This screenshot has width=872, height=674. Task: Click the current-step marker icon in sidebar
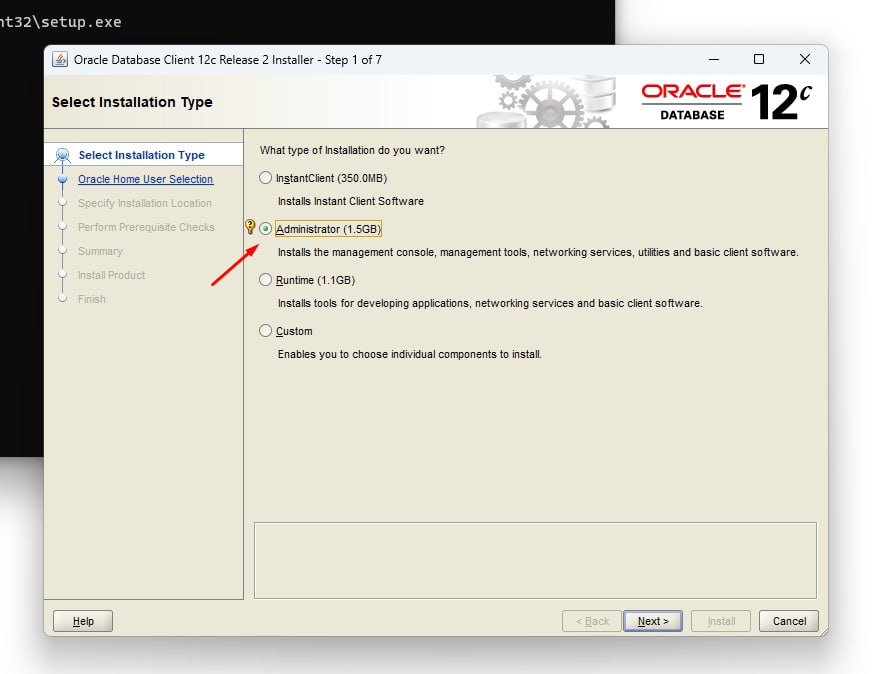[62, 155]
